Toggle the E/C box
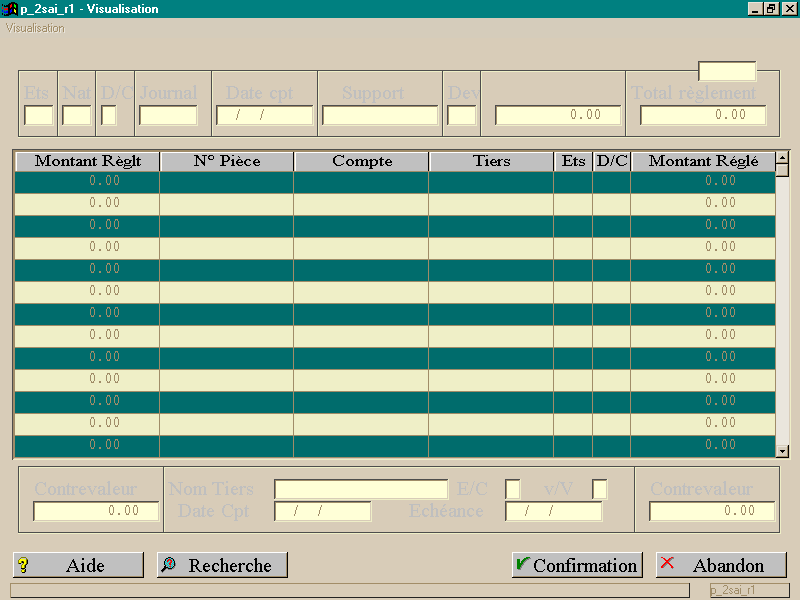 (513, 489)
